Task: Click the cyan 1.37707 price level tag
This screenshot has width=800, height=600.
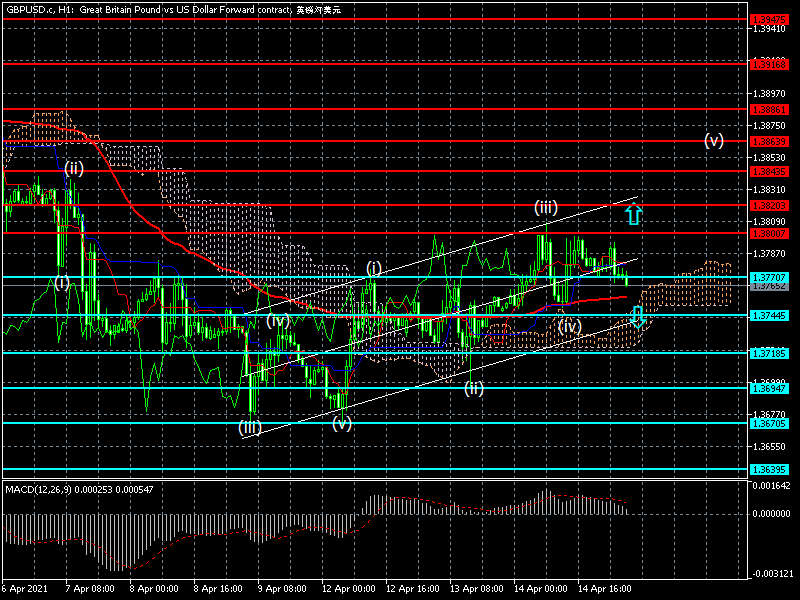Action: (772, 276)
